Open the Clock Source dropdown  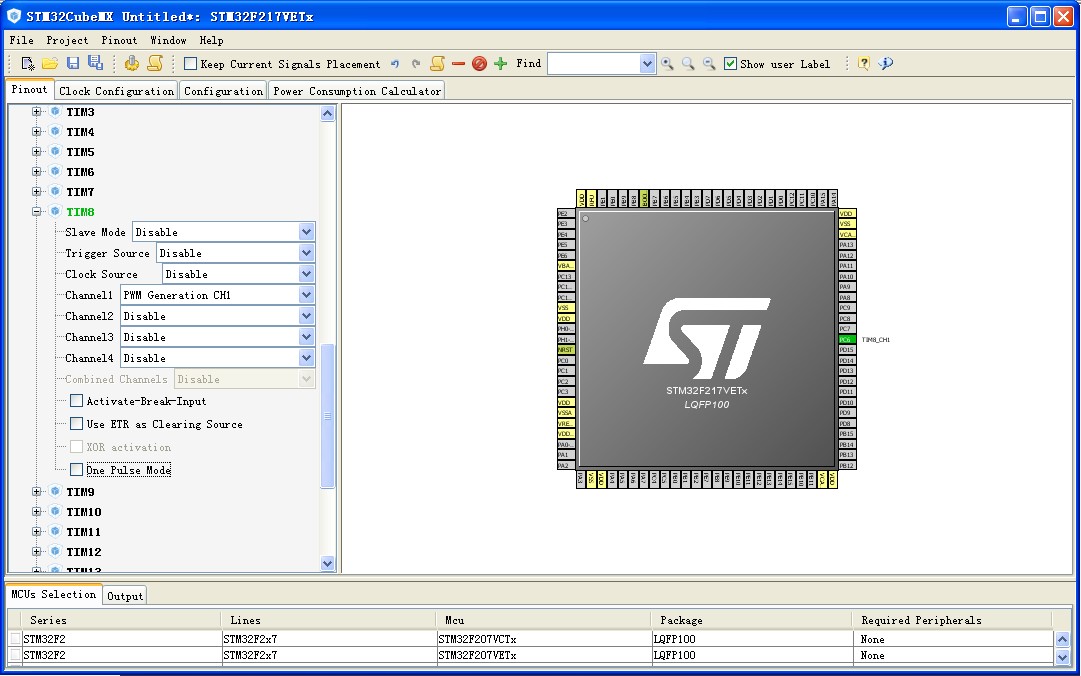[307, 274]
